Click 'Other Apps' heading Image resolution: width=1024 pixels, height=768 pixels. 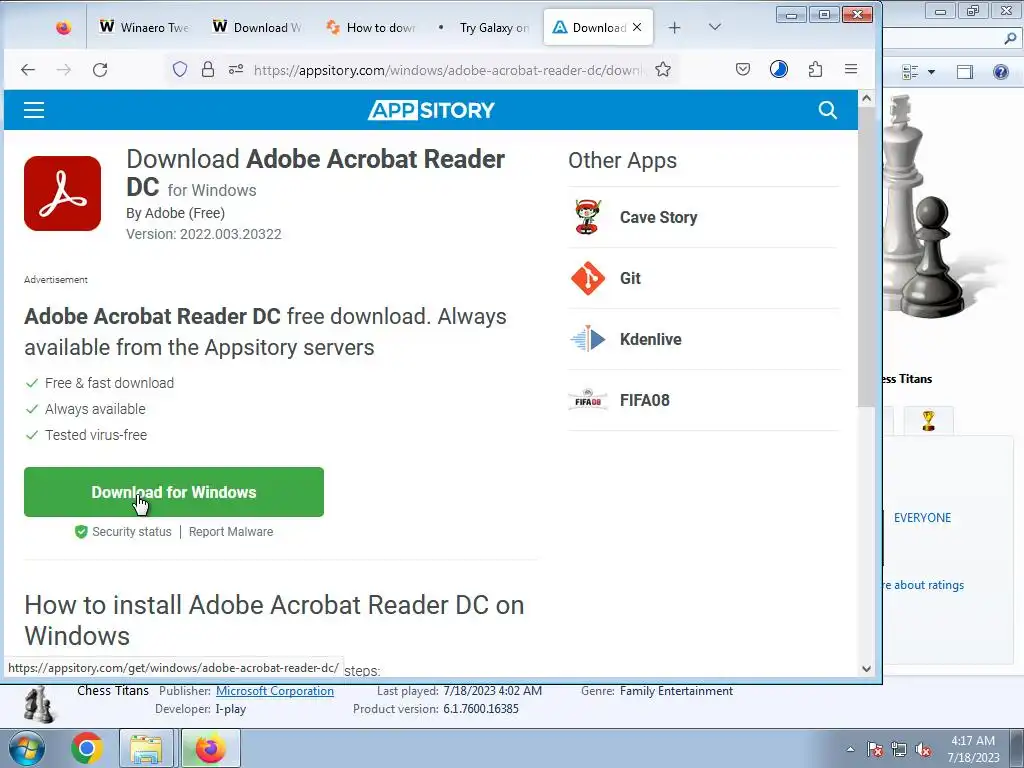tap(622, 161)
